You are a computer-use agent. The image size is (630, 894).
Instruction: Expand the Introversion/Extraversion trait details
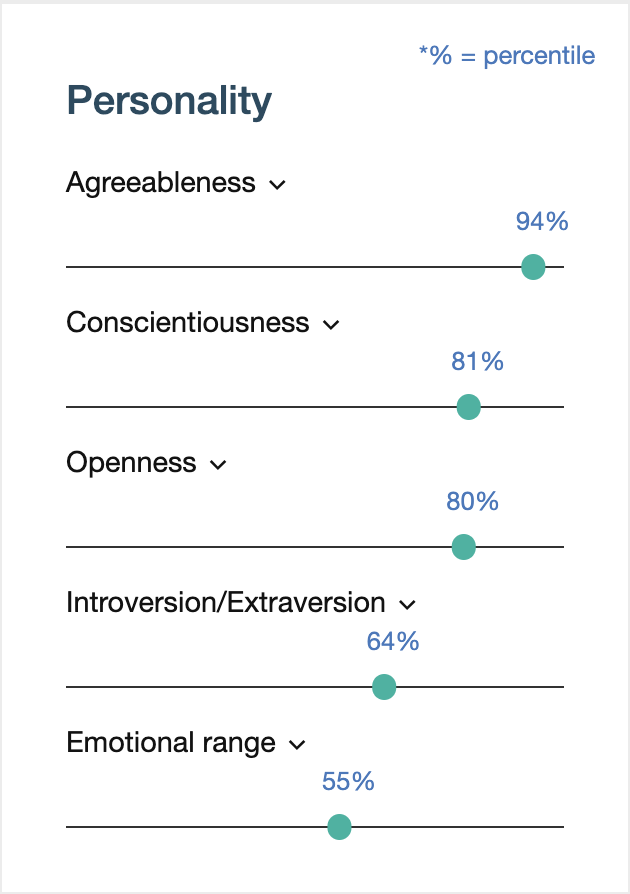pos(407,604)
